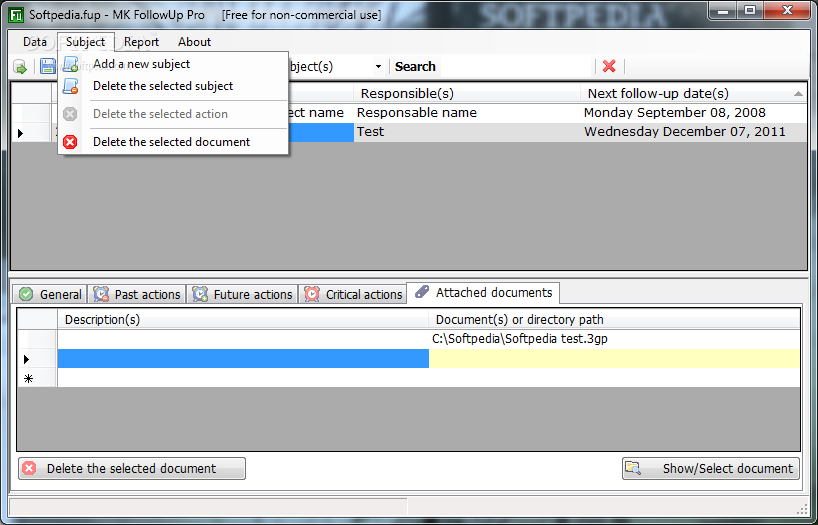The width and height of the screenshot is (818, 525).
Task: Click the clock icon on Future actions tab
Action: tap(200, 294)
